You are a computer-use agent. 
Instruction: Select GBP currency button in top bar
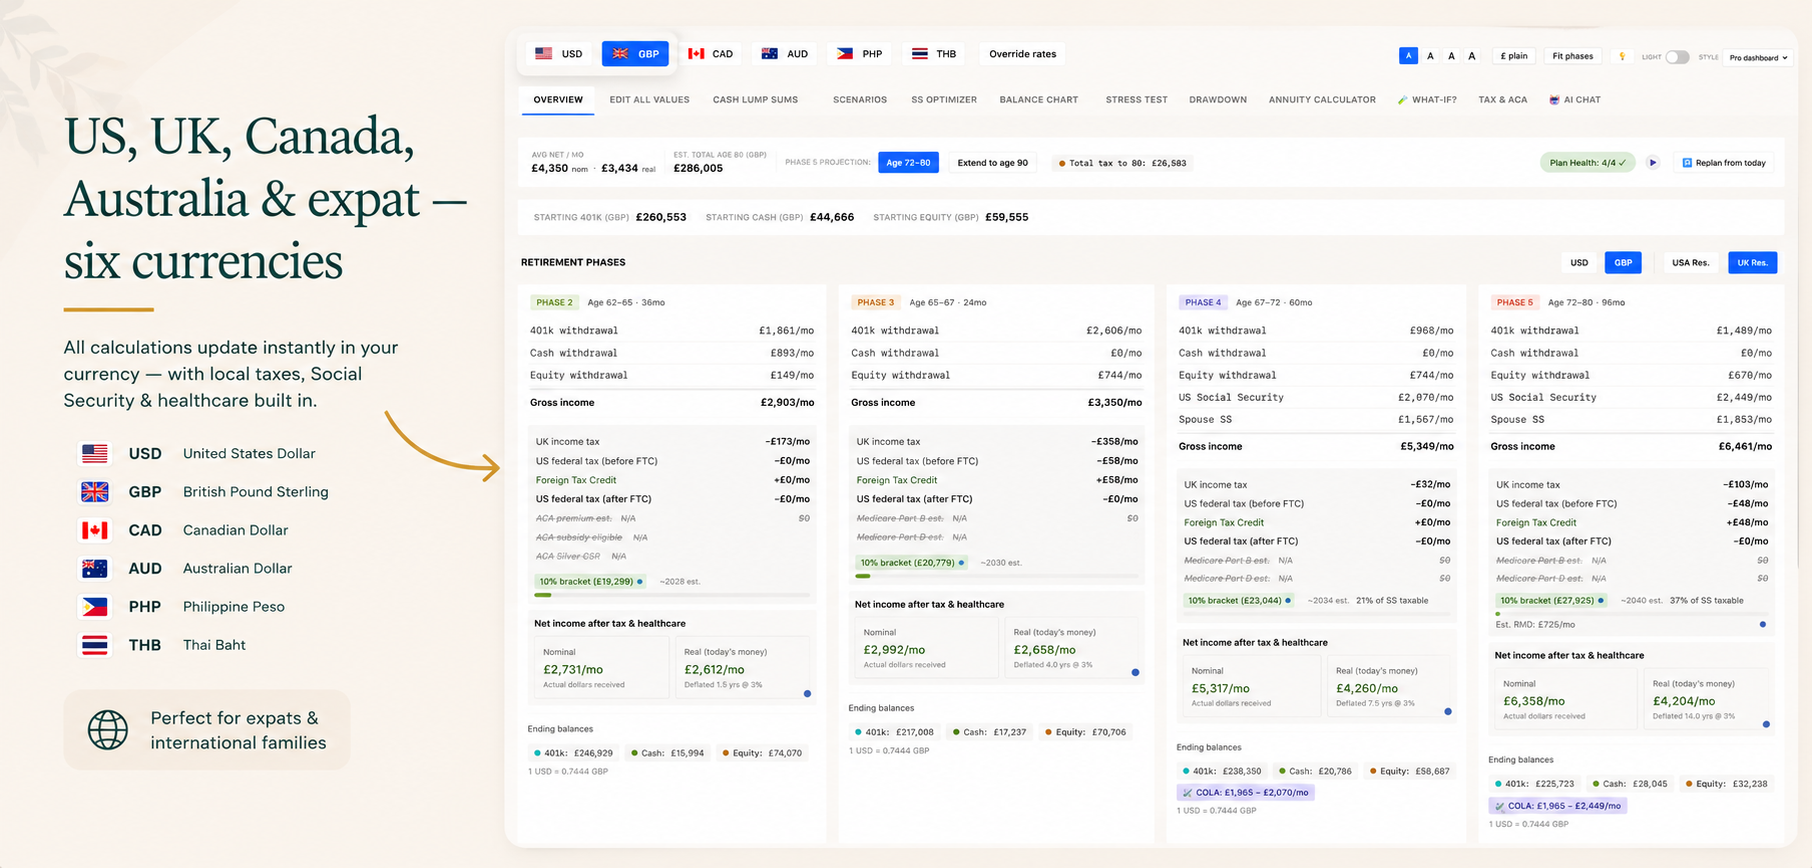(635, 54)
